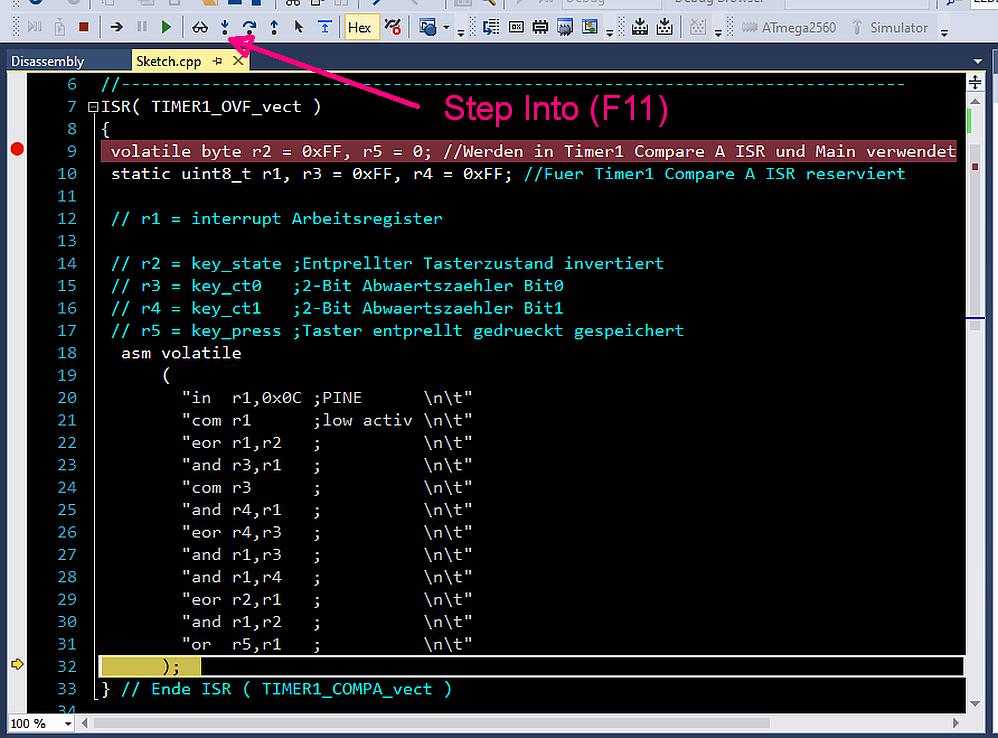
Task: Click the Step Into icon
Action: (x=225, y=27)
